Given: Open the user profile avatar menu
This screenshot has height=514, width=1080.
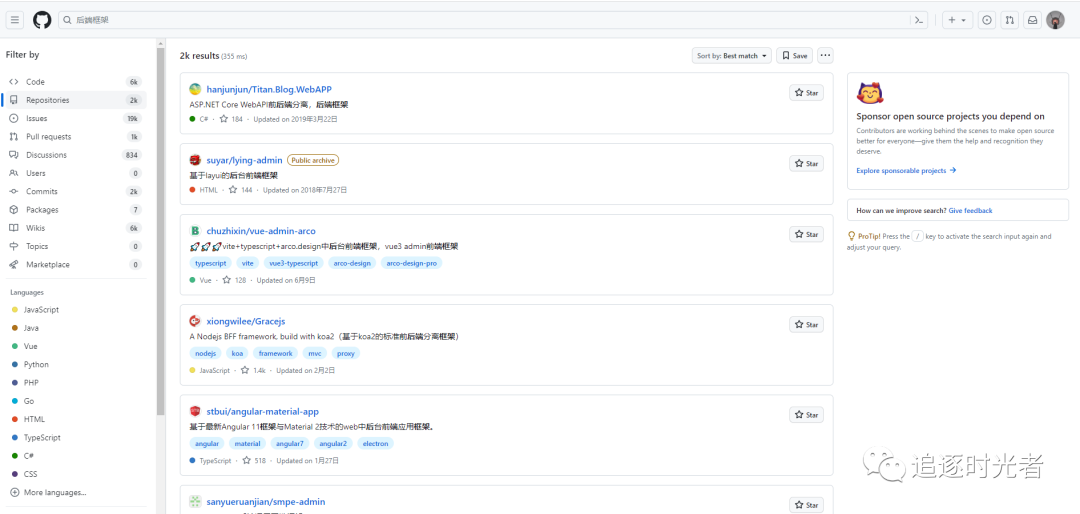Looking at the screenshot, I should 1055,20.
